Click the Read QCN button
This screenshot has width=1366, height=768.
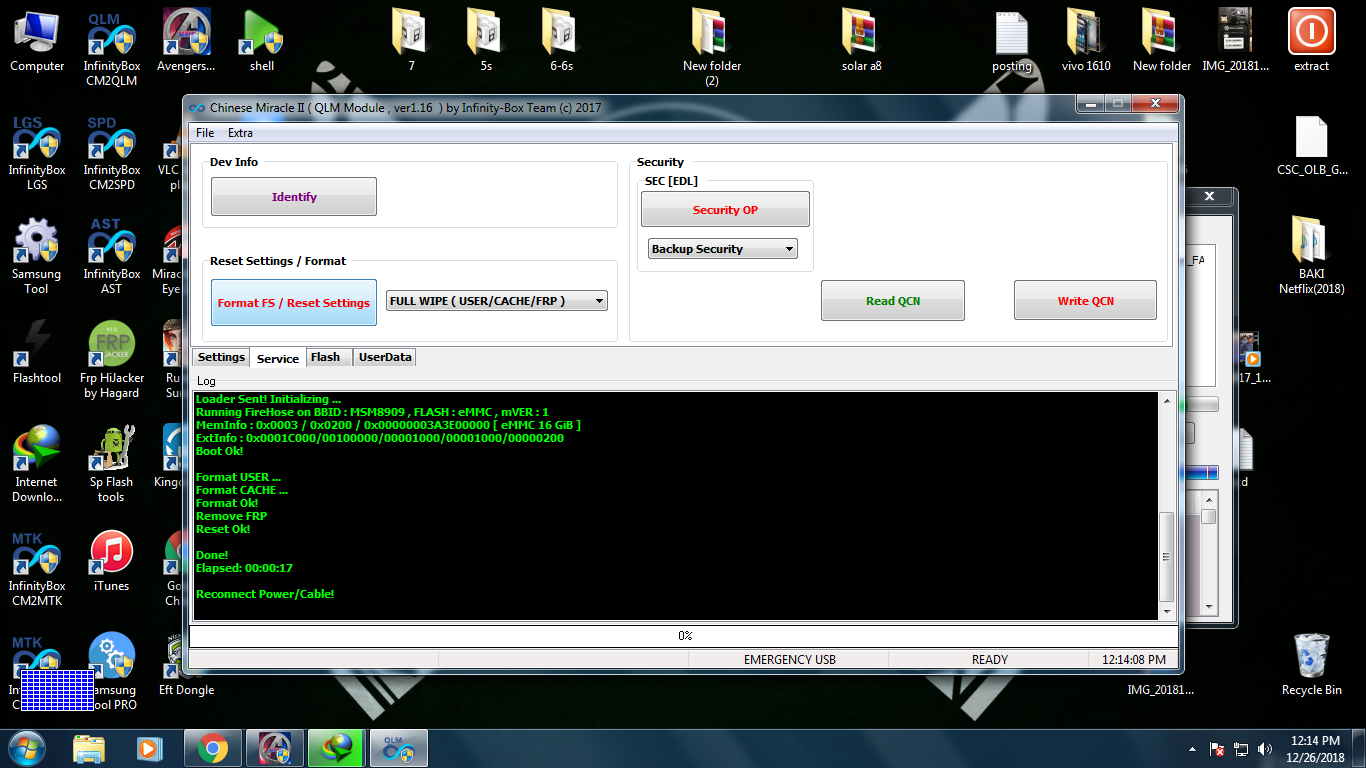pos(893,301)
